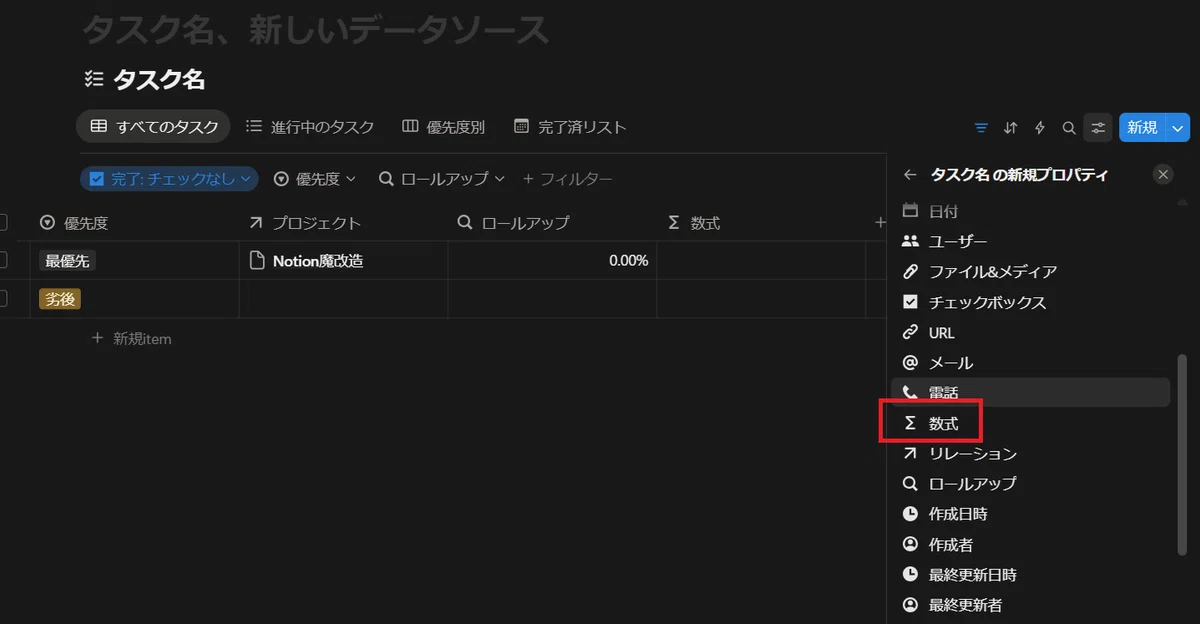Screen dimensions: 1200x624
Task: Tick the row checkbox beside 劣後
Action: tap(3, 298)
